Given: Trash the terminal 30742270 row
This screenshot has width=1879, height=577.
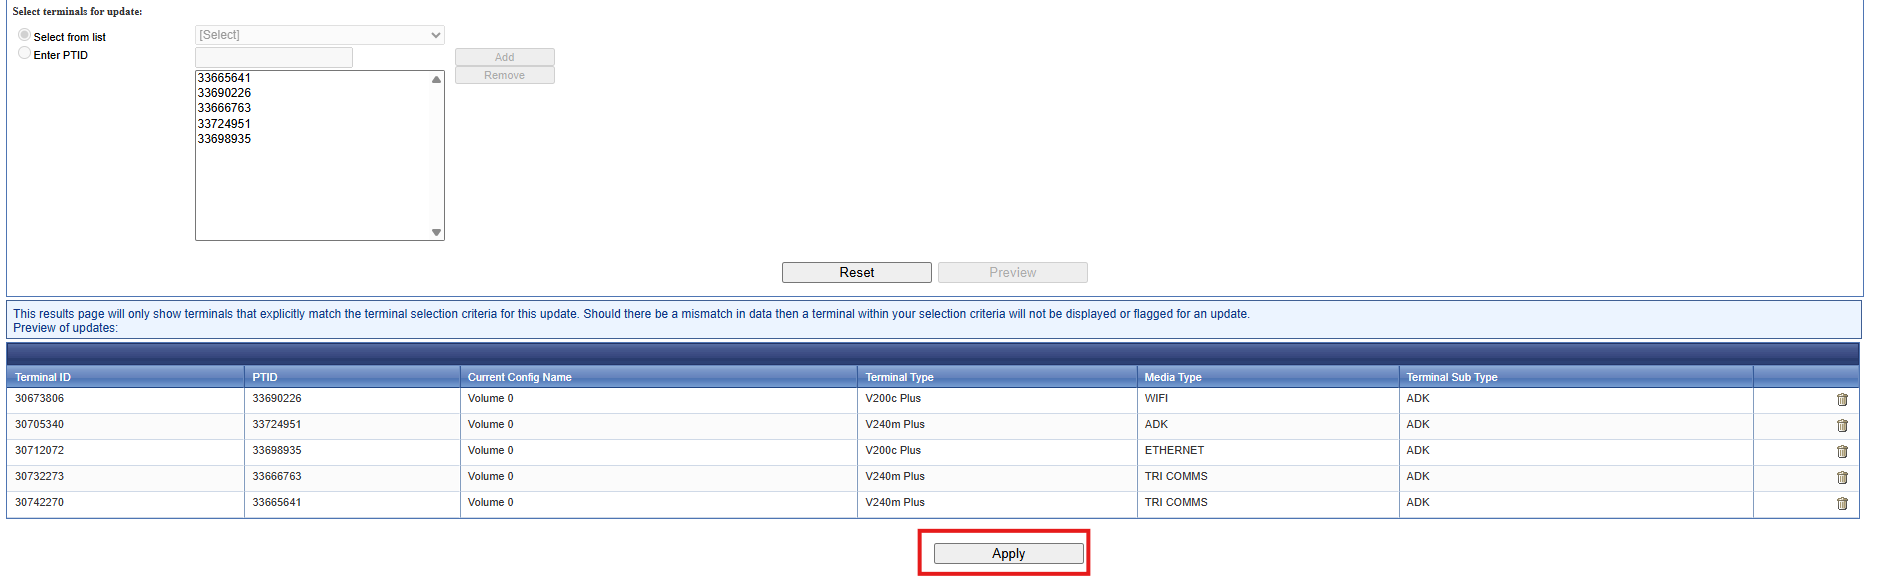Looking at the screenshot, I should click(x=1841, y=504).
